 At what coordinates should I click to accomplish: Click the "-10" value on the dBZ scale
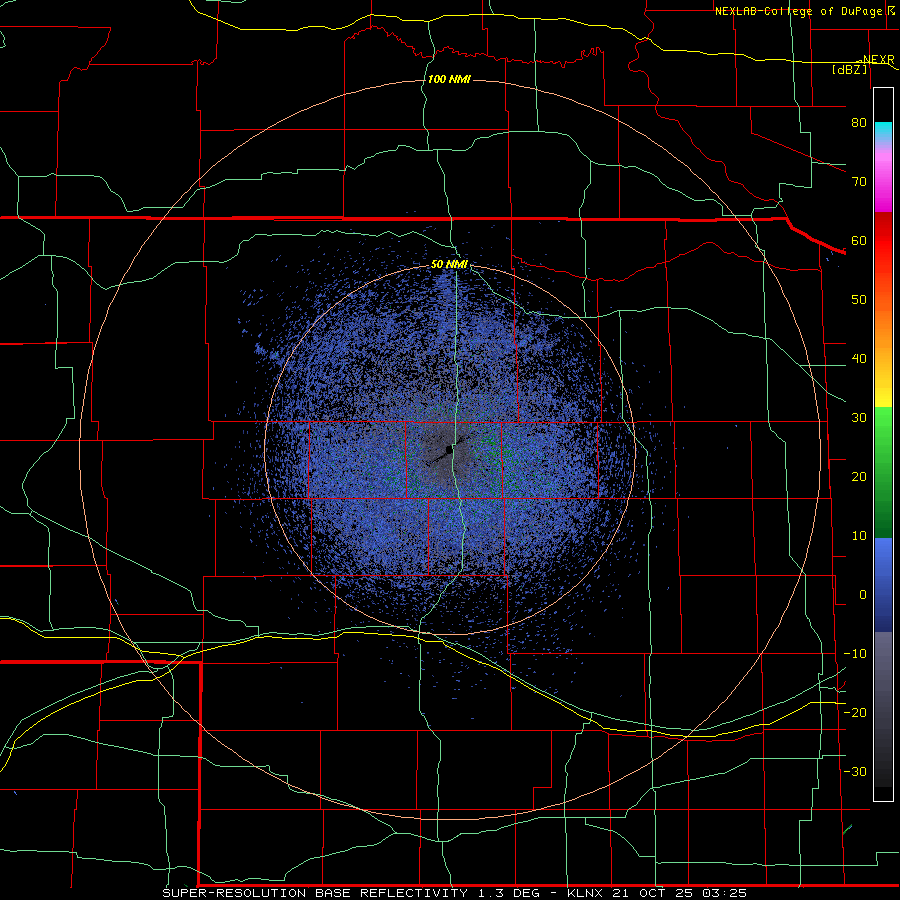pyautogui.click(x=855, y=654)
